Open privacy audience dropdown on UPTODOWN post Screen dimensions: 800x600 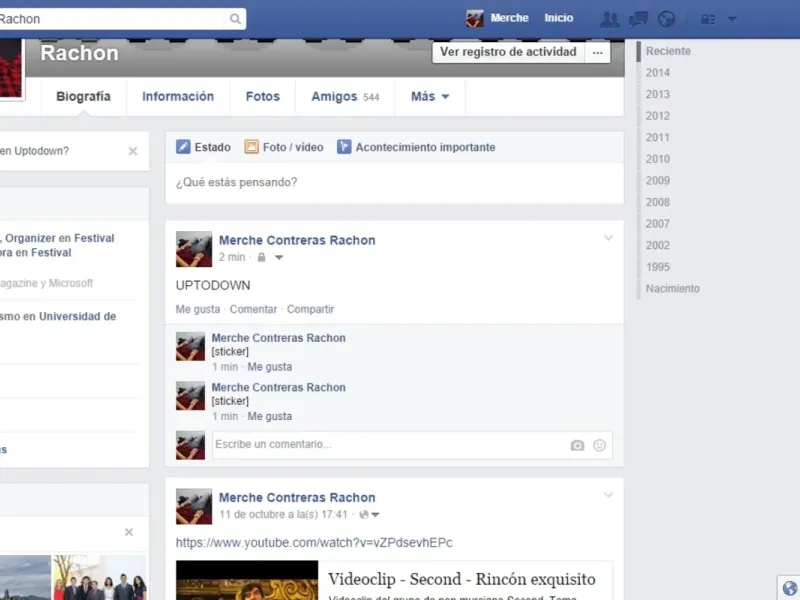pos(279,258)
